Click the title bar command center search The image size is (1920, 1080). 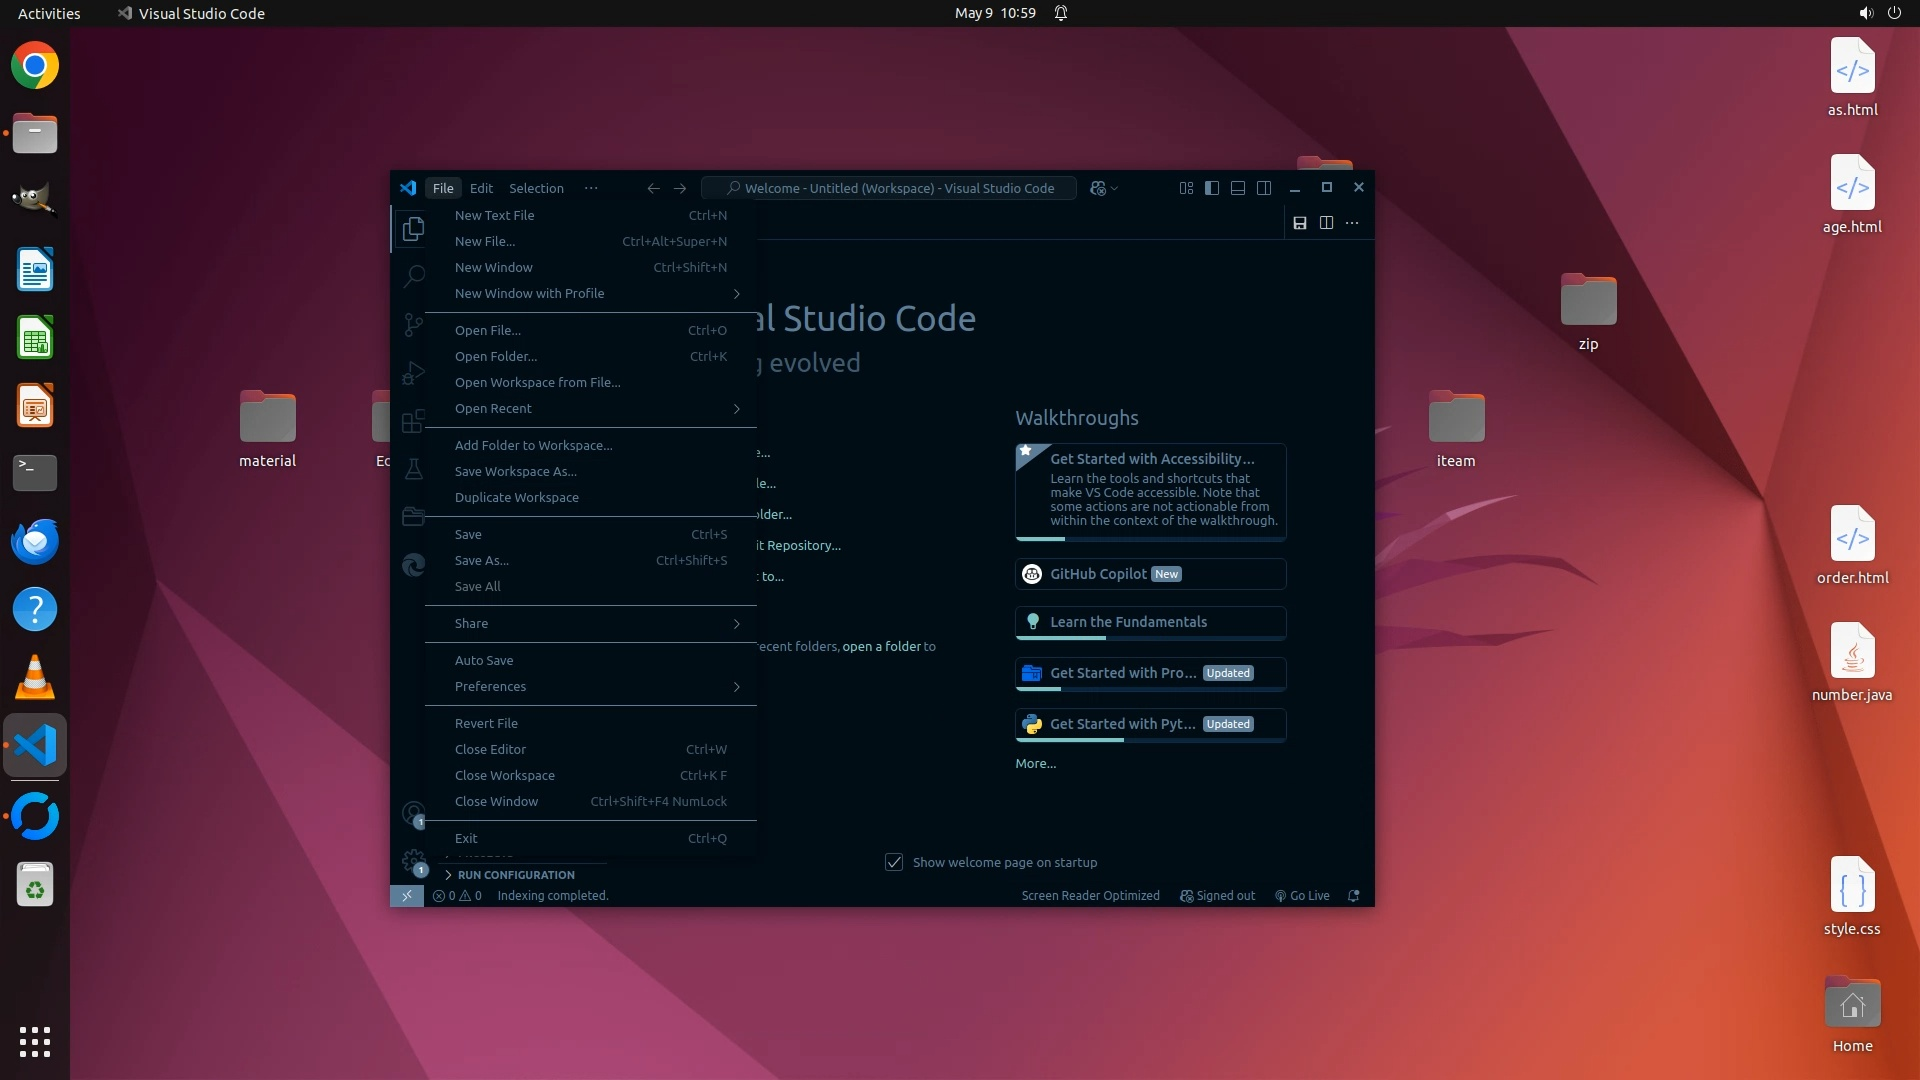click(x=889, y=188)
